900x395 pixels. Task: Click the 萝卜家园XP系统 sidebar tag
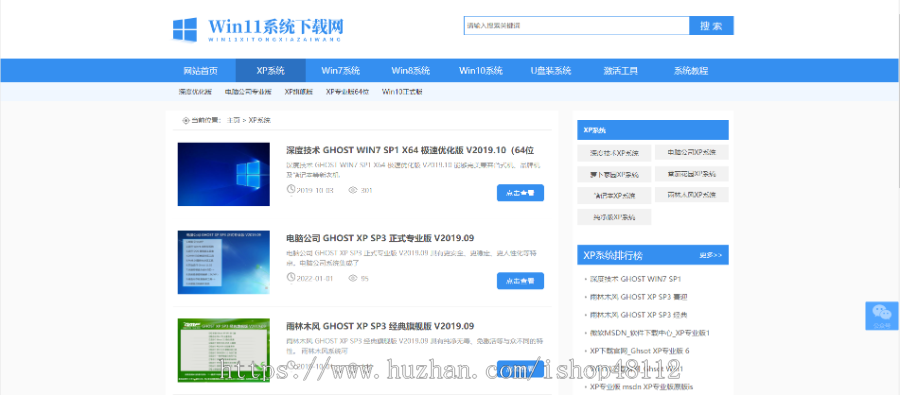tap(614, 174)
